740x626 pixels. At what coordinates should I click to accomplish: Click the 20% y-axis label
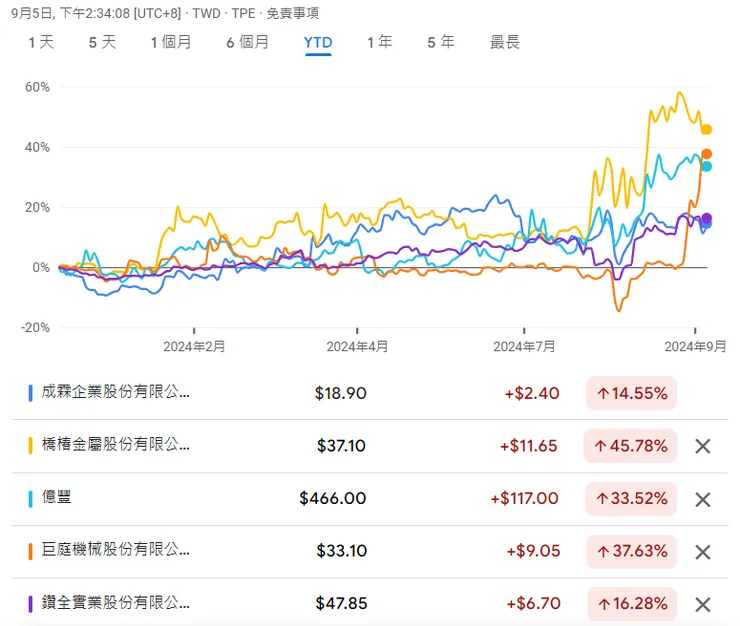(37, 207)
